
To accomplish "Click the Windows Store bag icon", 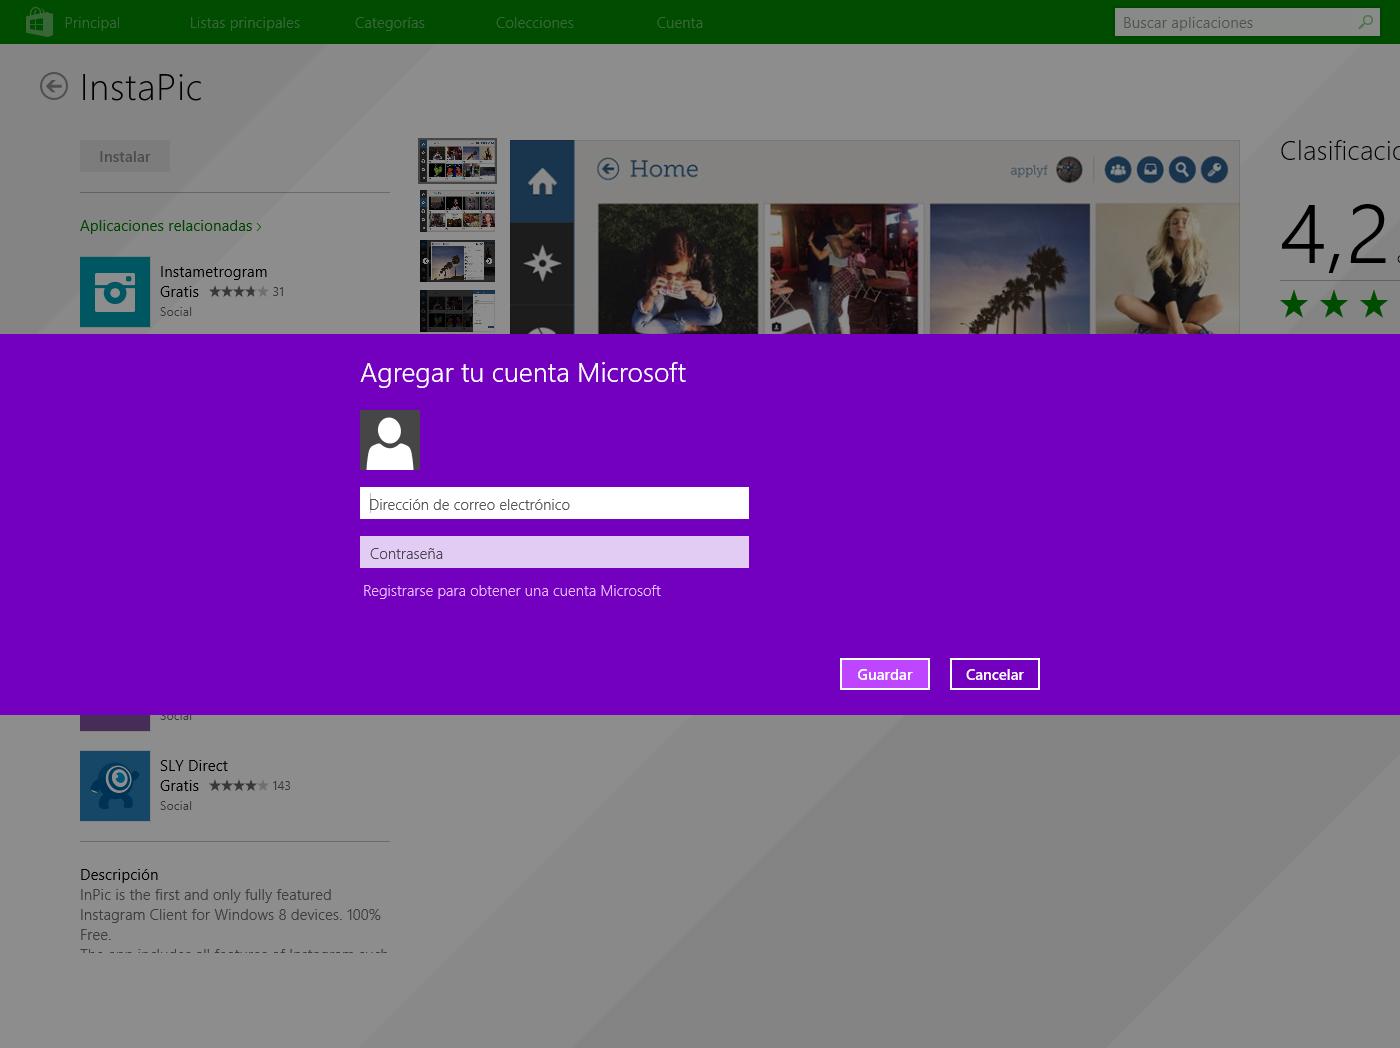I will [38, 22].
